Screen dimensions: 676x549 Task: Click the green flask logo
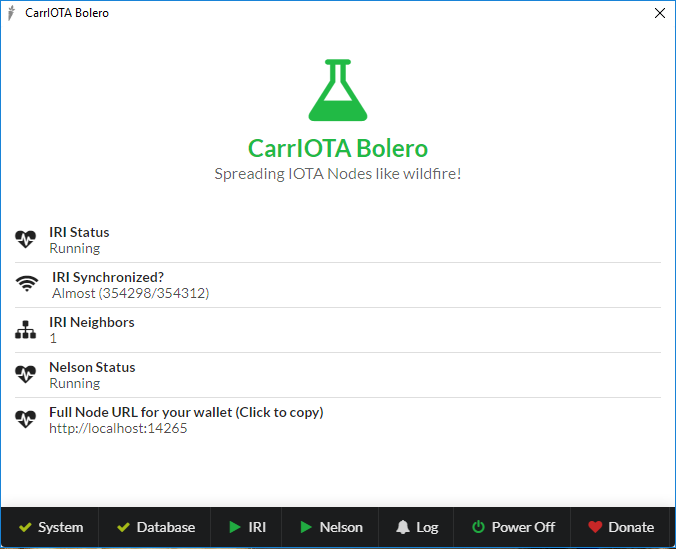coord(338,90)
